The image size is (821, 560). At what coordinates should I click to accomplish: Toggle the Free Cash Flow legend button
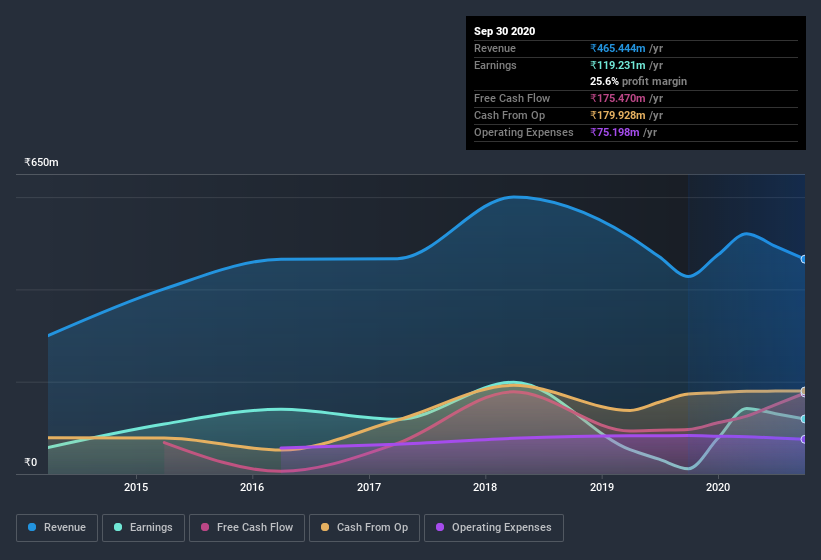point(247,528)
